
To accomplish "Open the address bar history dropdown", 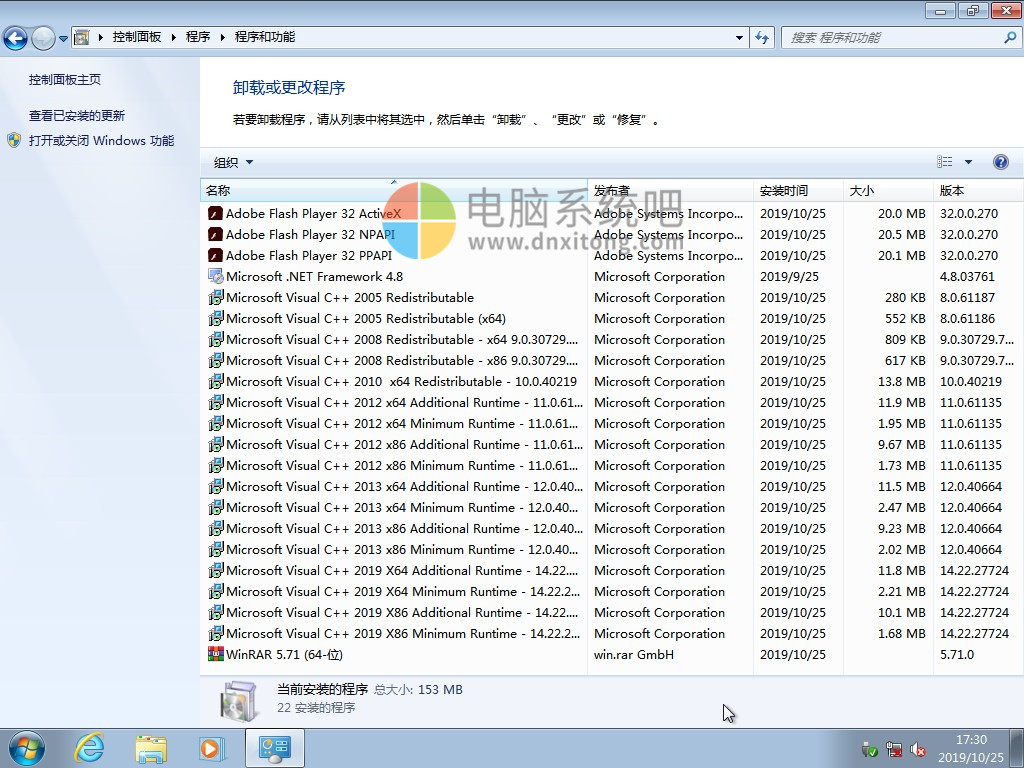I will (739, 38).
